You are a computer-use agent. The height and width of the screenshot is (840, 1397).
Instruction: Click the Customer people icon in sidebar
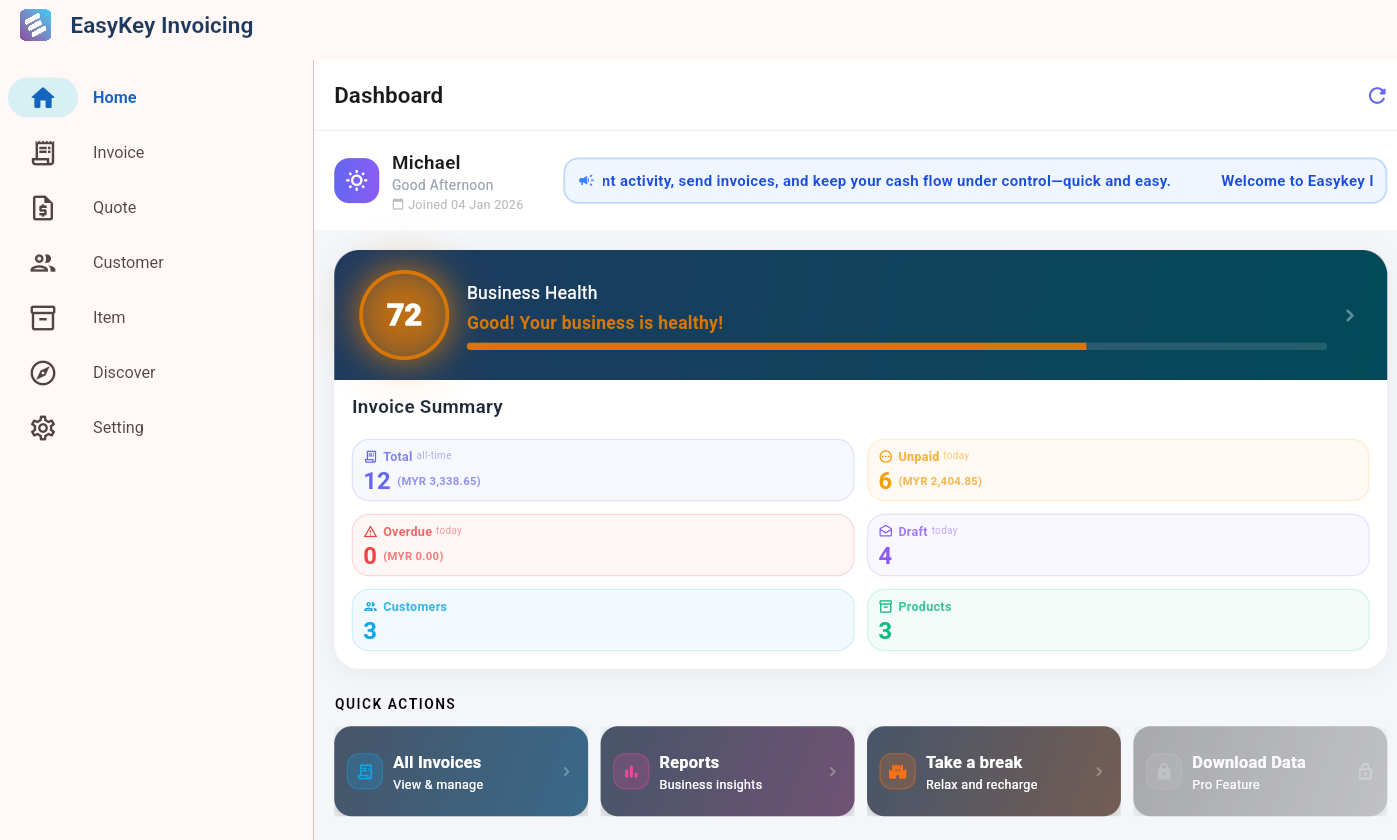(x=43, y=263)
